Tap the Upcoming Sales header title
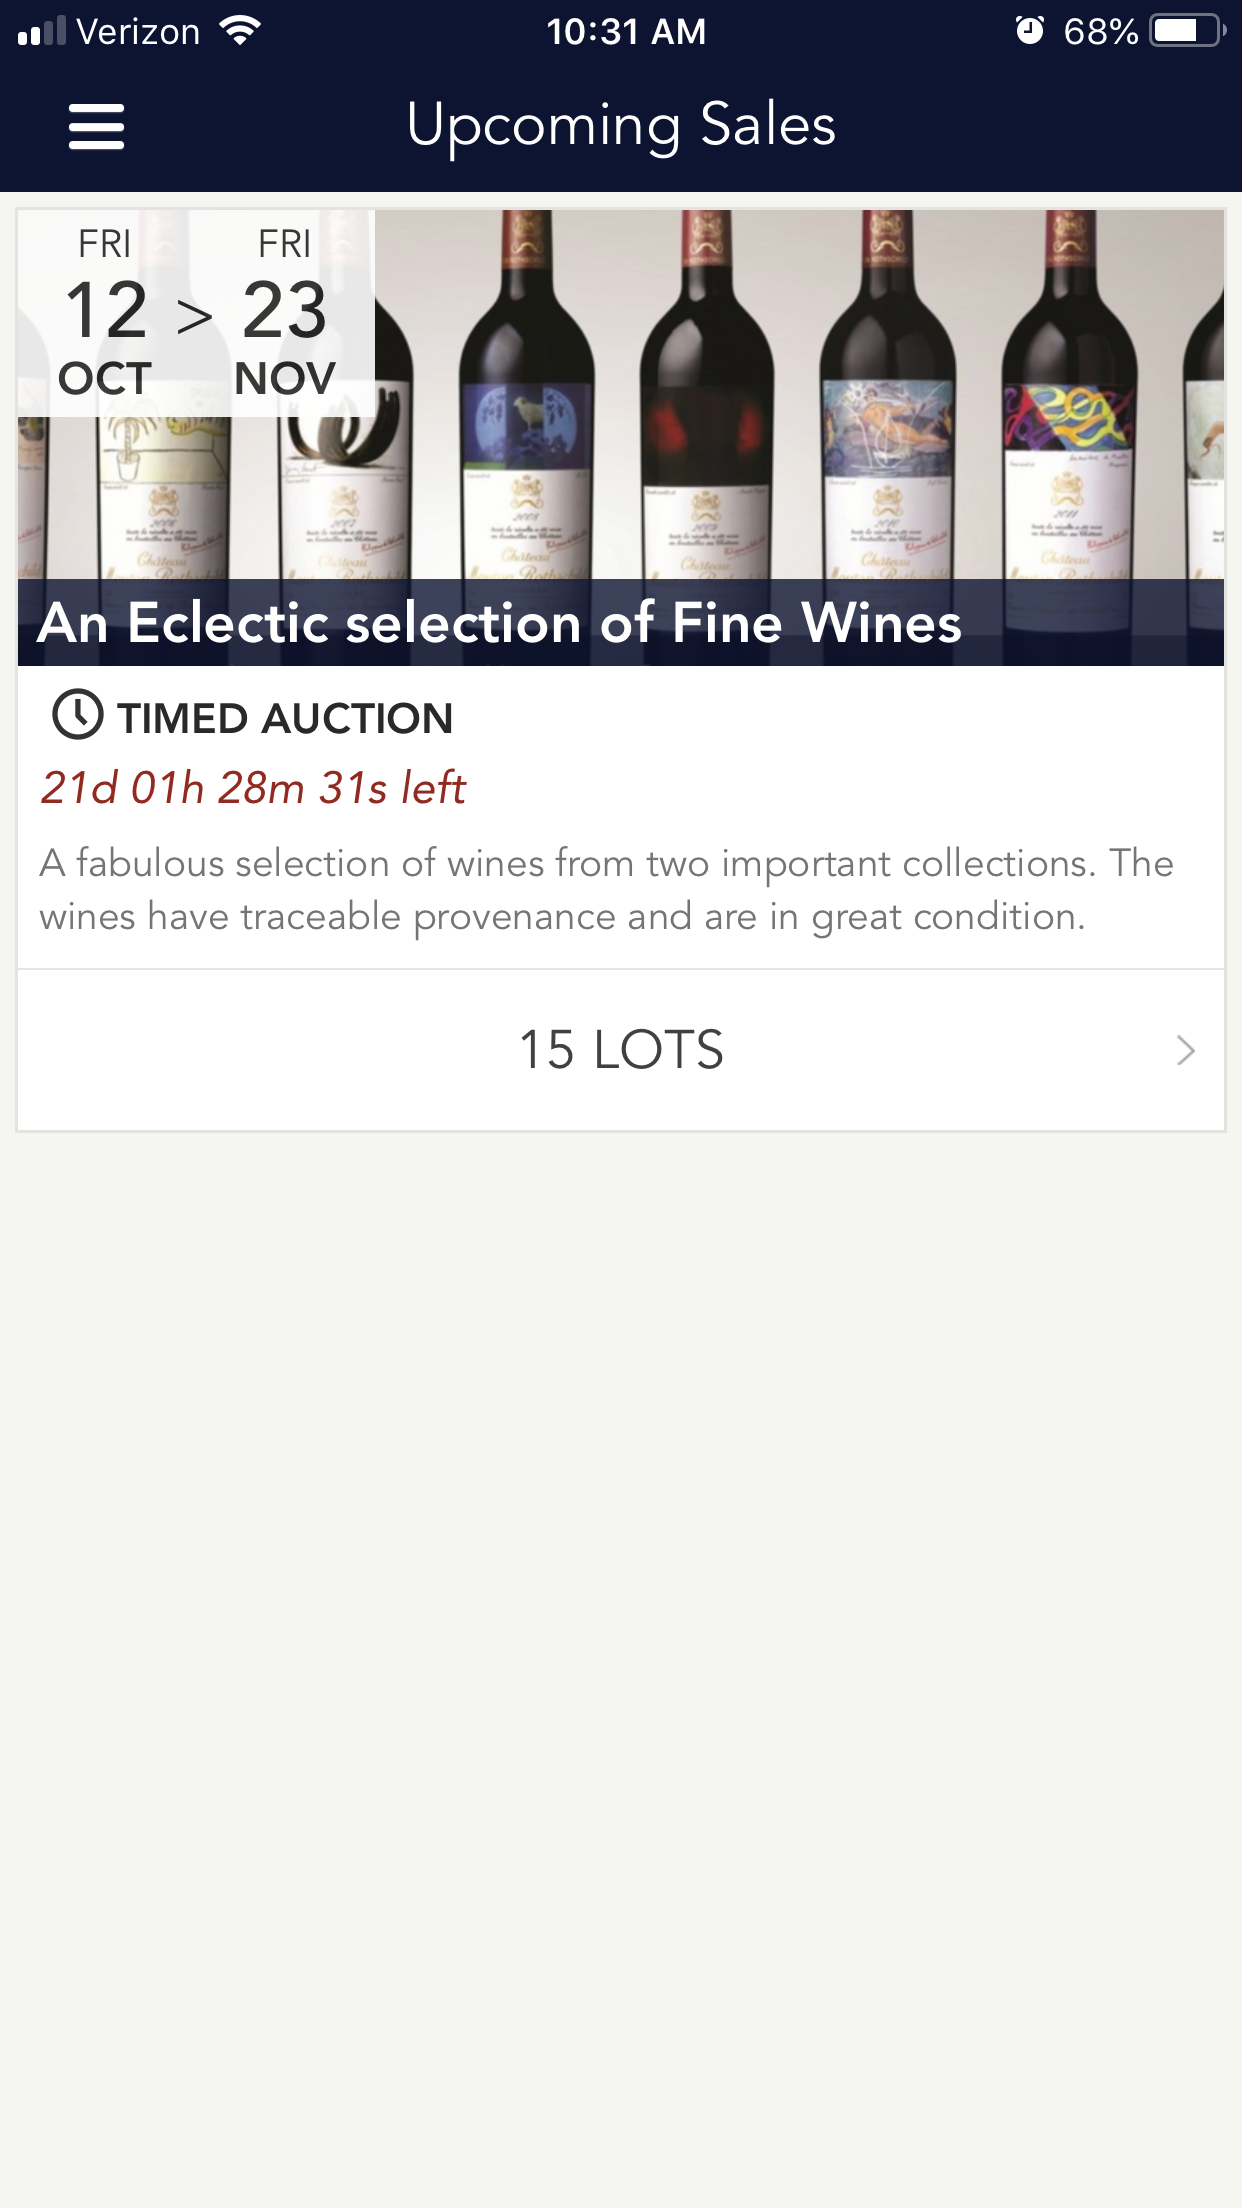This screenshot has height=2208, width=1242. click(621, 125)
